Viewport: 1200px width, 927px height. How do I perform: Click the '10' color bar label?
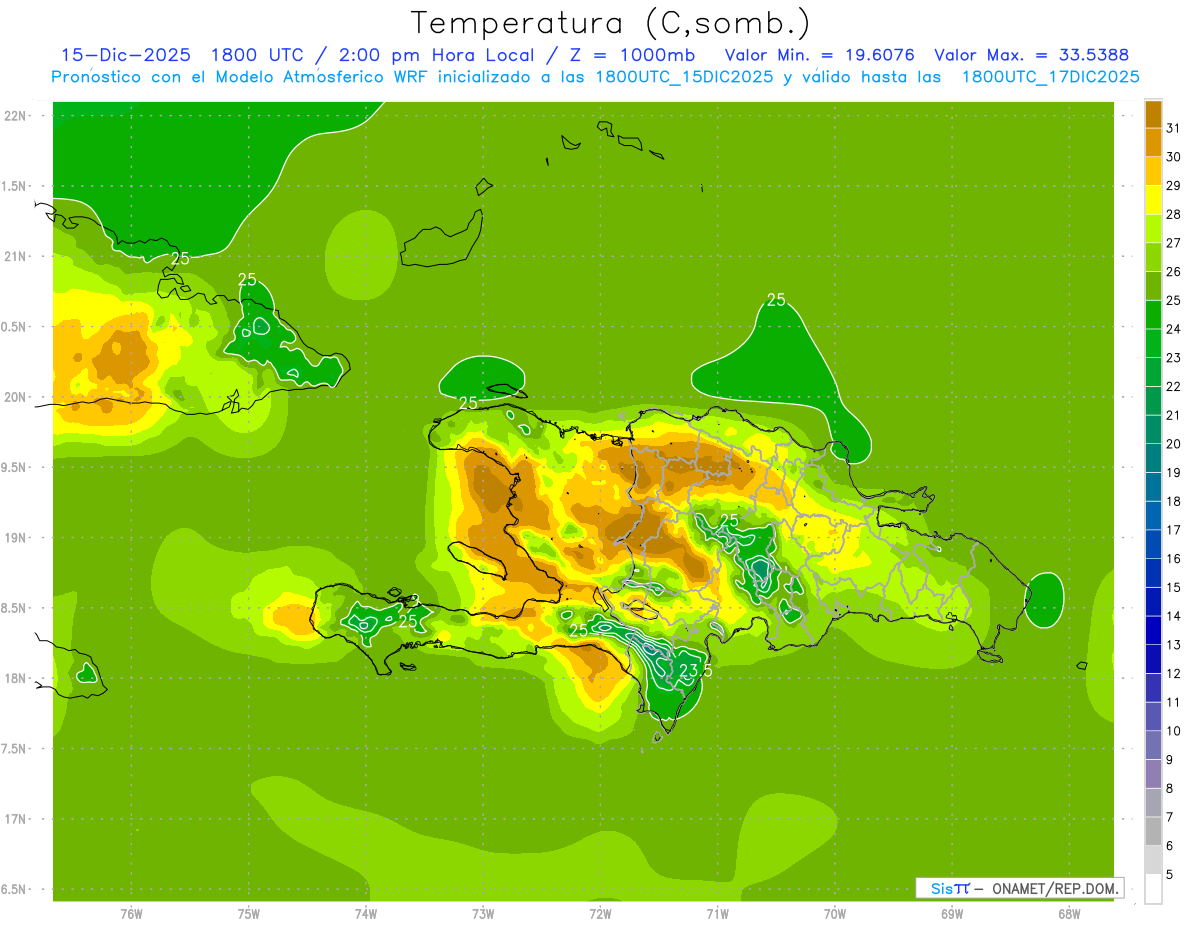coord(1174,731)
